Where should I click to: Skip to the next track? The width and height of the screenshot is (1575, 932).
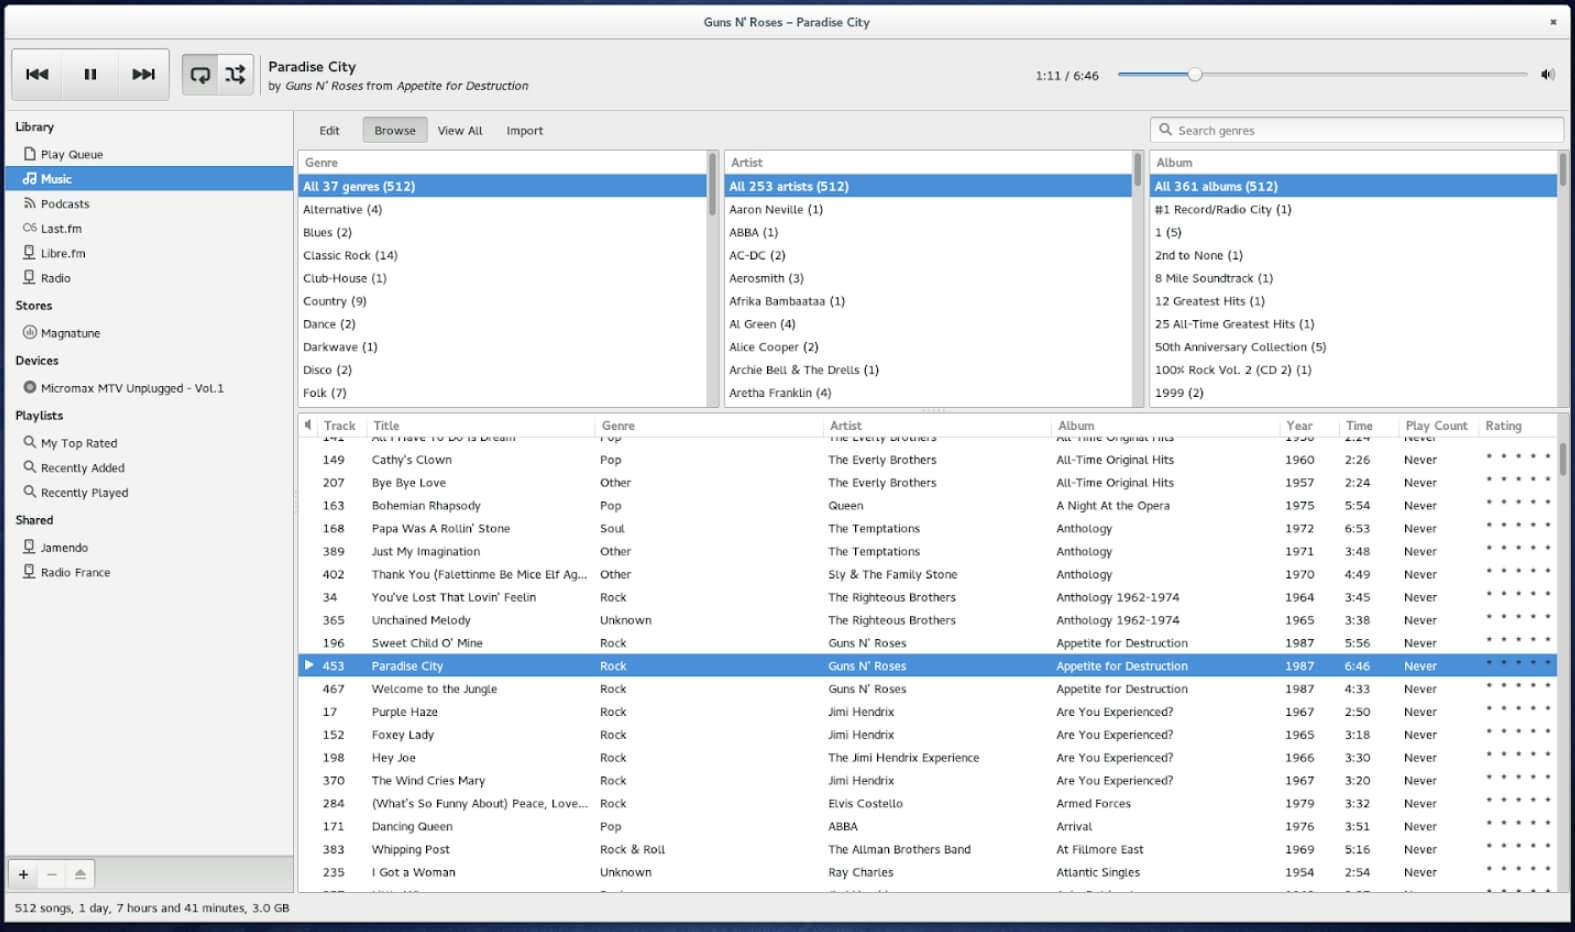click(143, 74)
